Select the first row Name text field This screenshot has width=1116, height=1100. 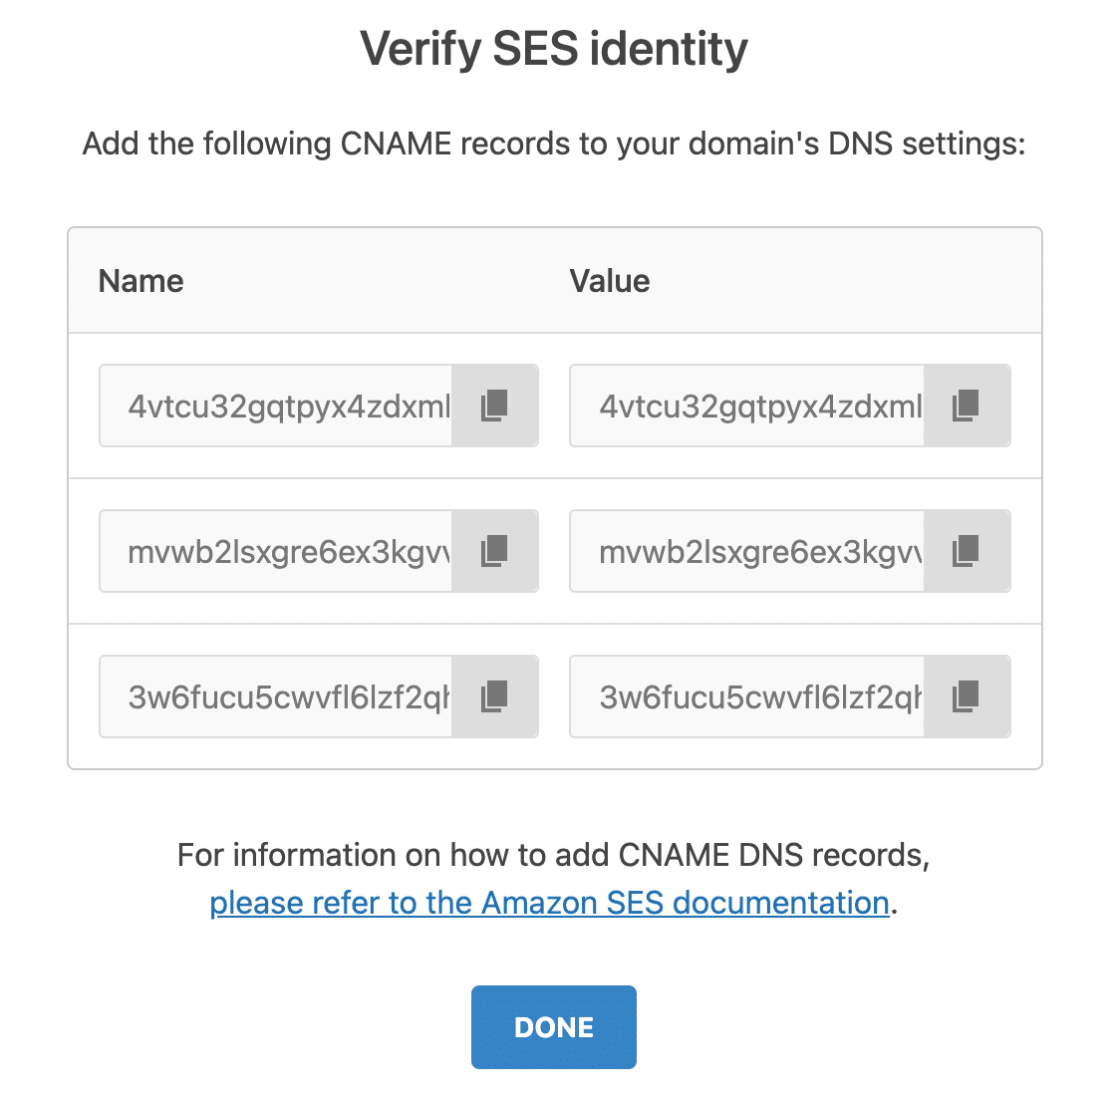click(275, 406)
